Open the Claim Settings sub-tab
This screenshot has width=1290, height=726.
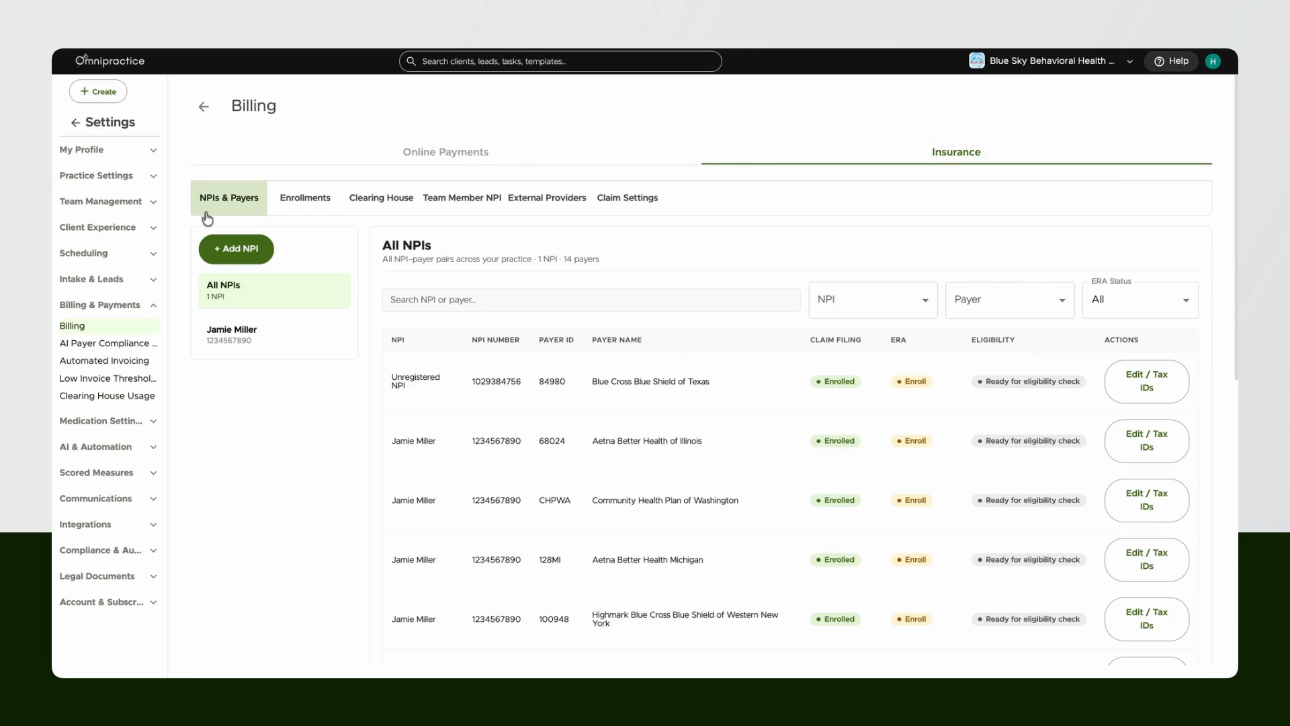(627, 198)
